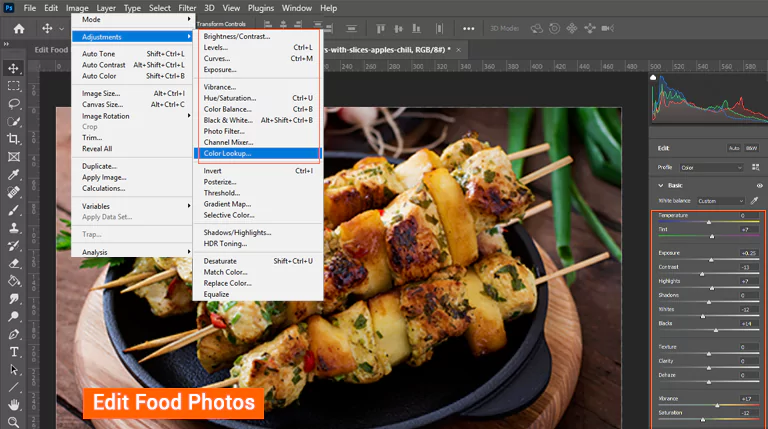The height and width of the screenshot is (429, 768).
Task: Close the document tab
Action: coord(458,50)
